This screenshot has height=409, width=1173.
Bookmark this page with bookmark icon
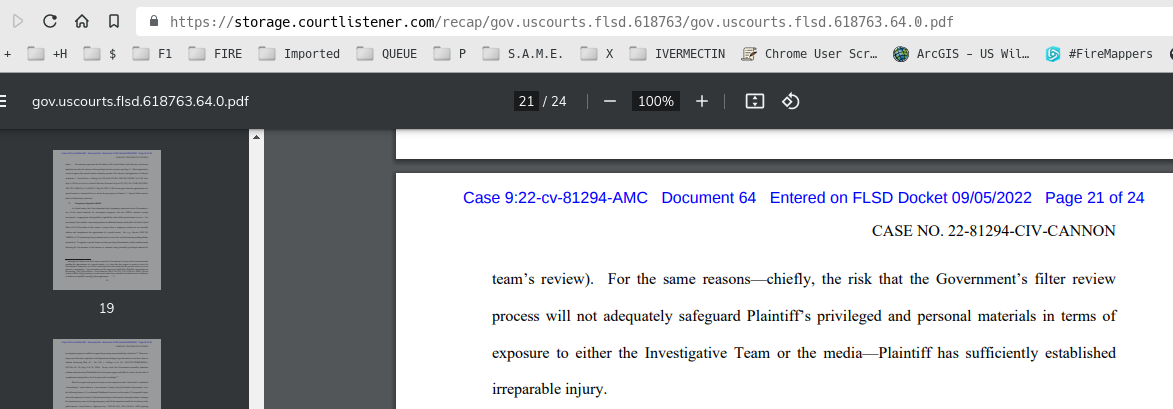[114, 21]
